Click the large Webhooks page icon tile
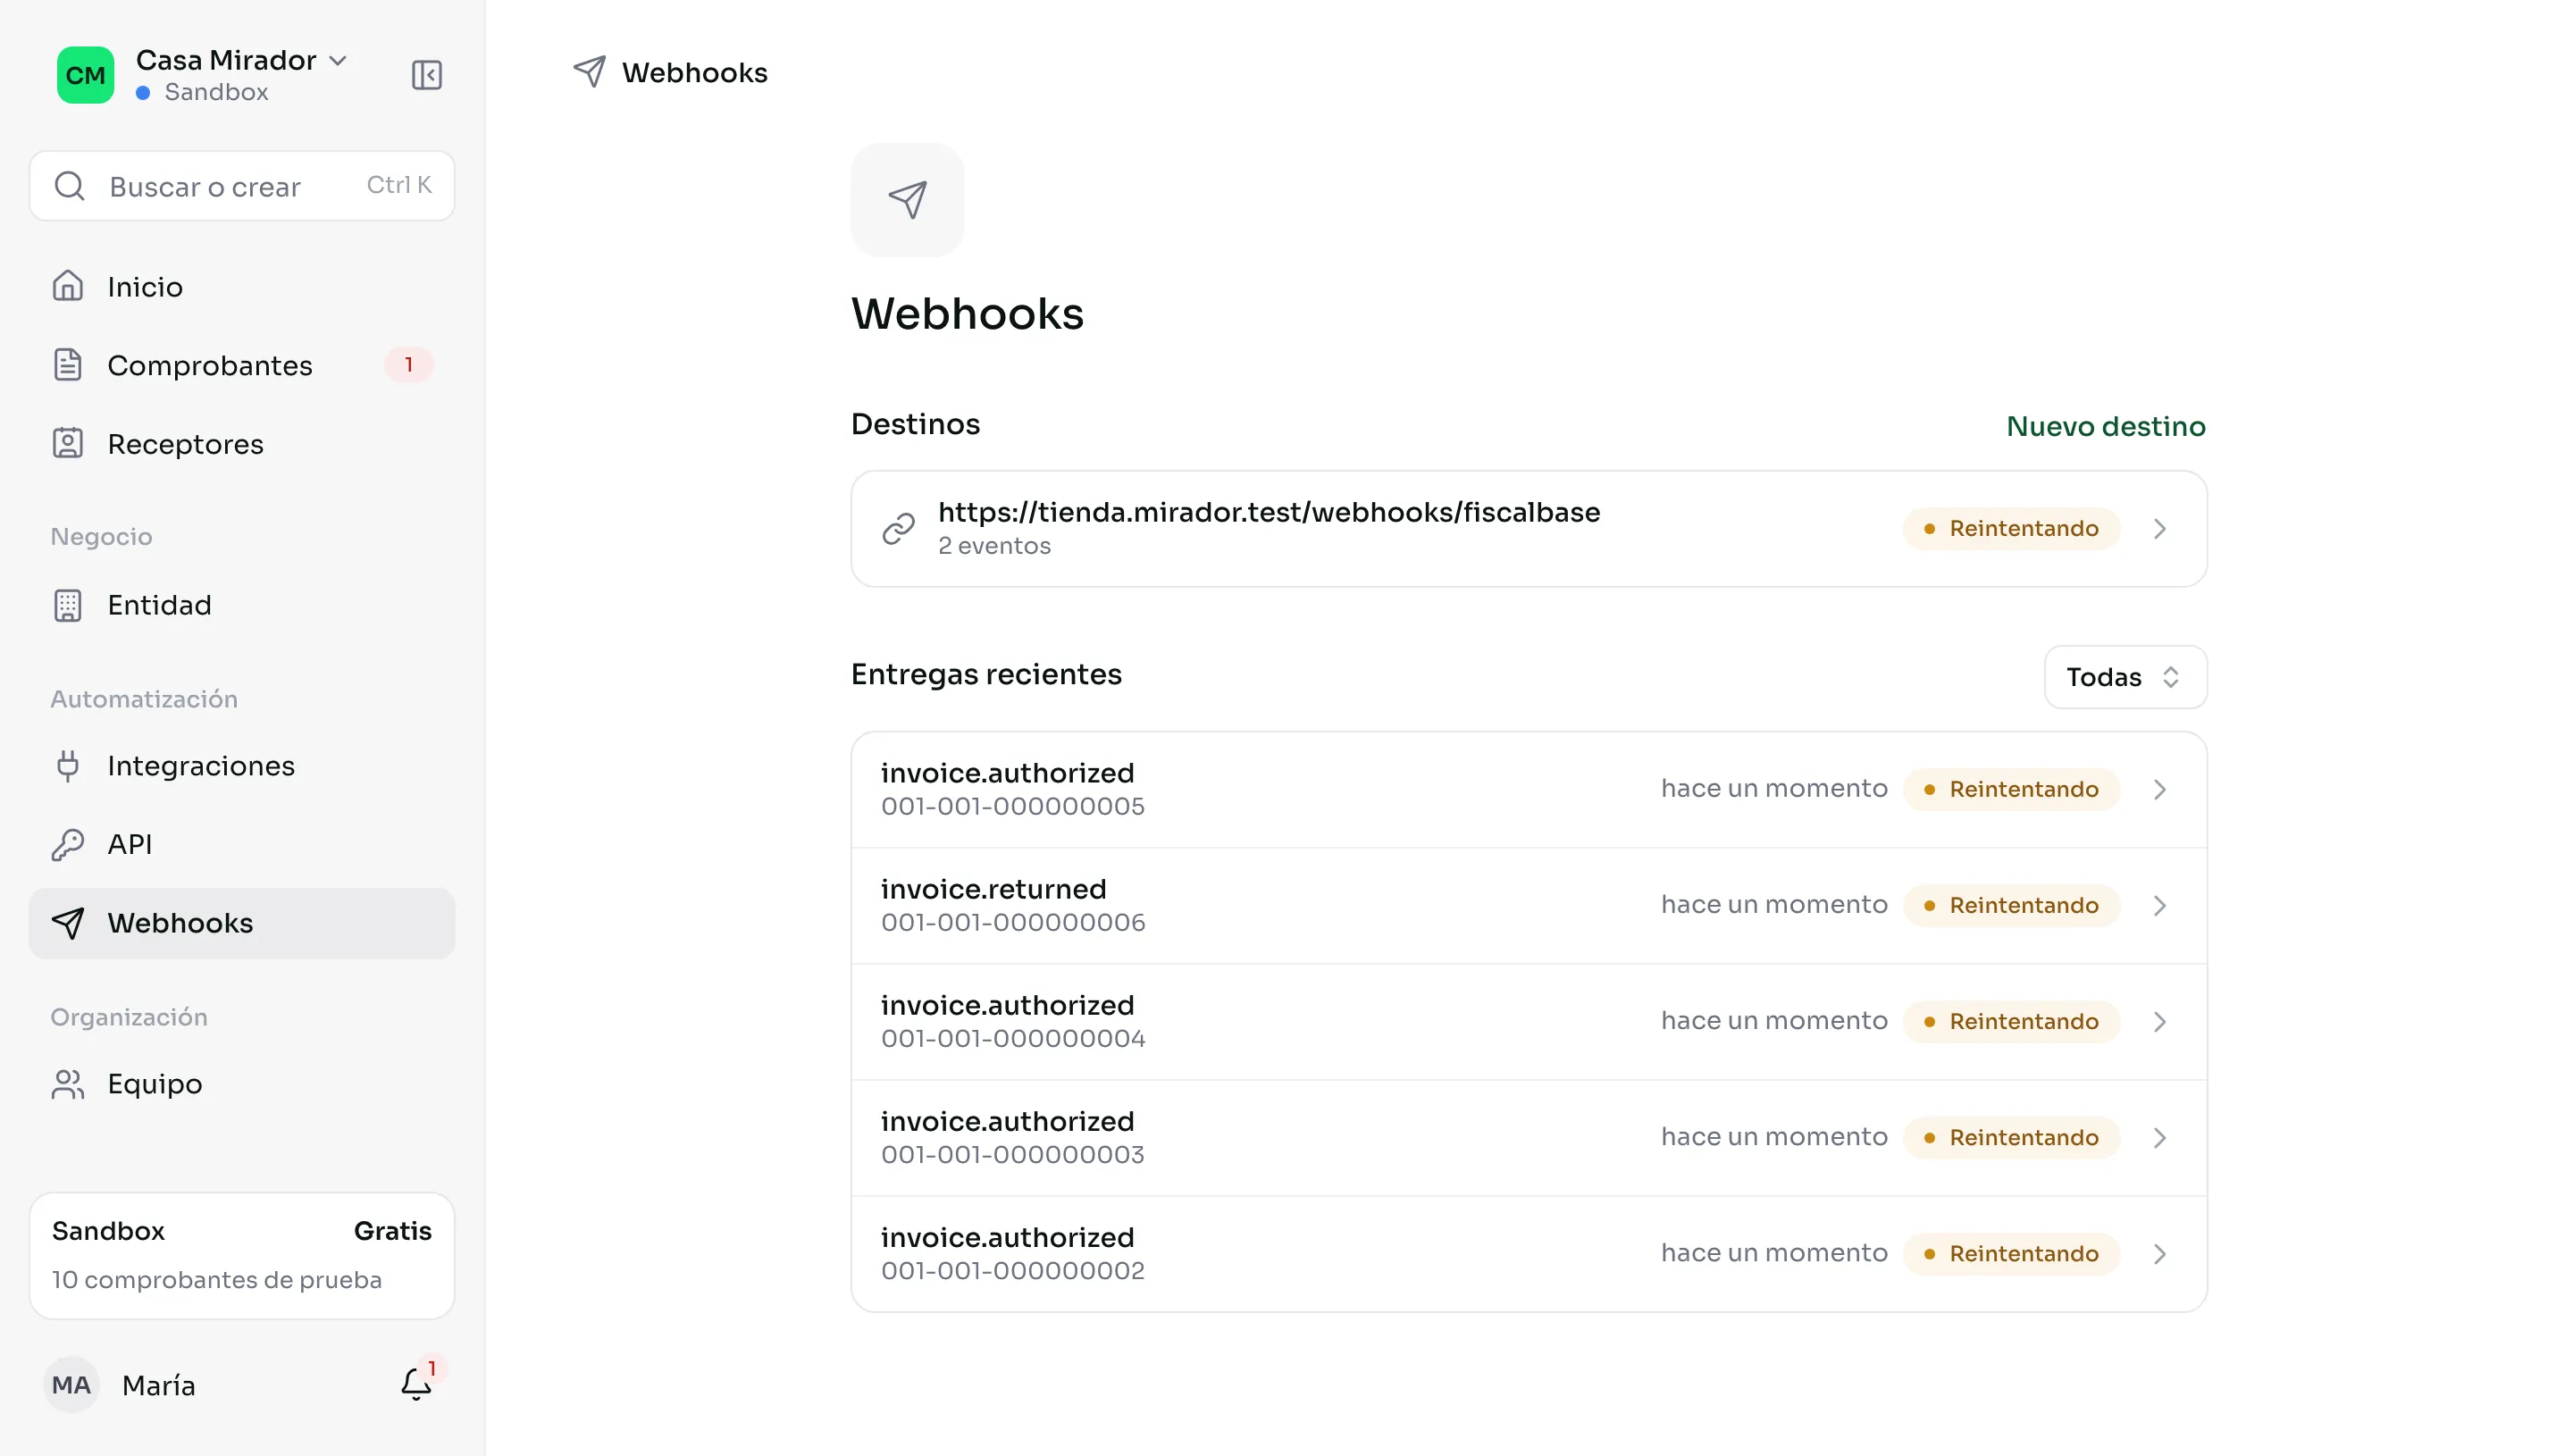This screenshot has height=1456, width=2573. pos(907,200)
